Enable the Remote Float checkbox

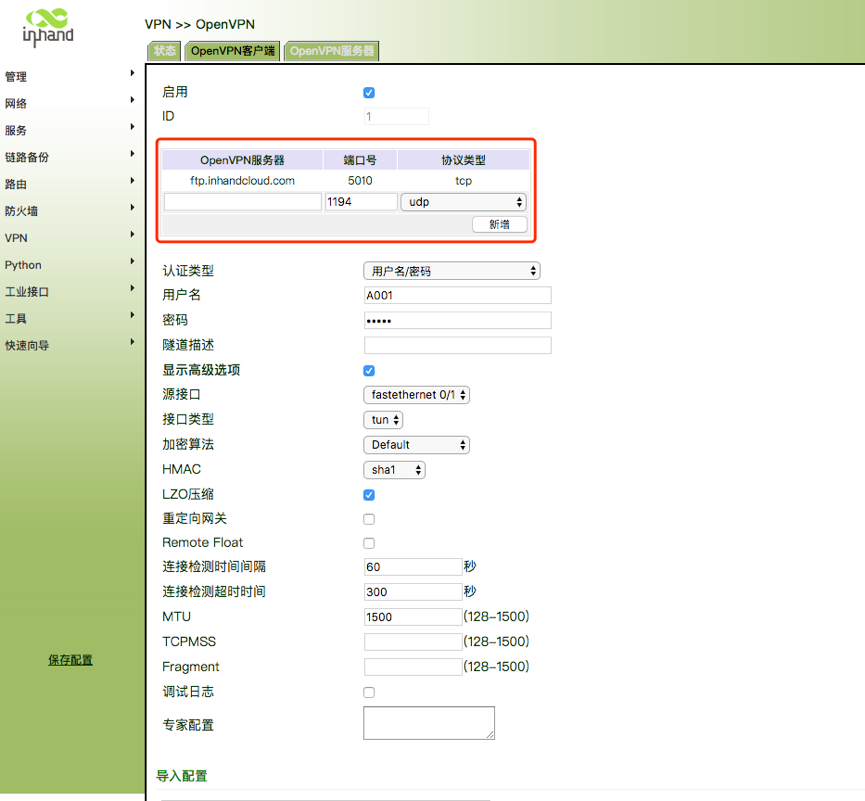[369, 544]
